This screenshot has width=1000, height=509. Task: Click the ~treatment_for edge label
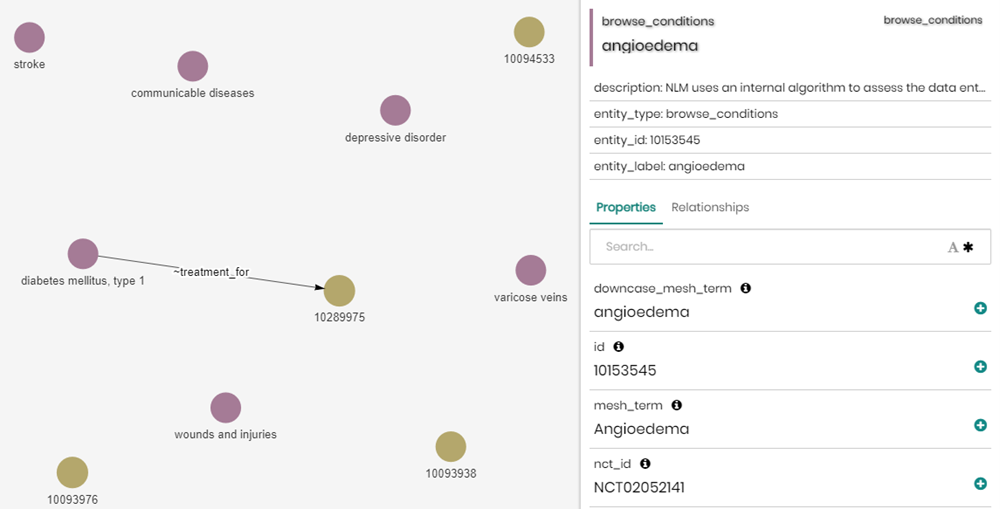pos(211,272)
